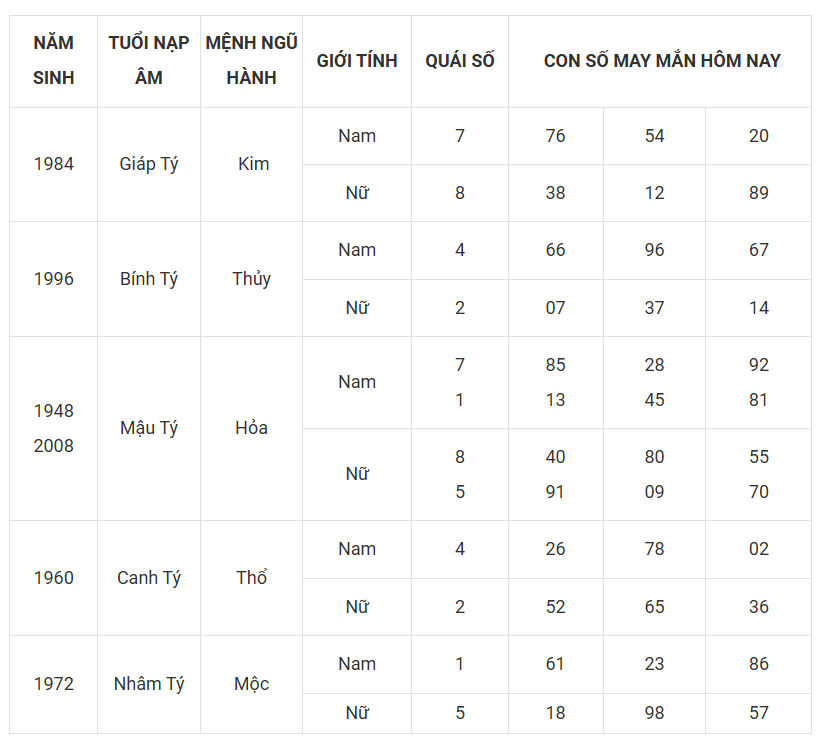Viewport: 827px width, 753px height.
Task: Click the Bính Tý cell
Action: tap(149, 279)
